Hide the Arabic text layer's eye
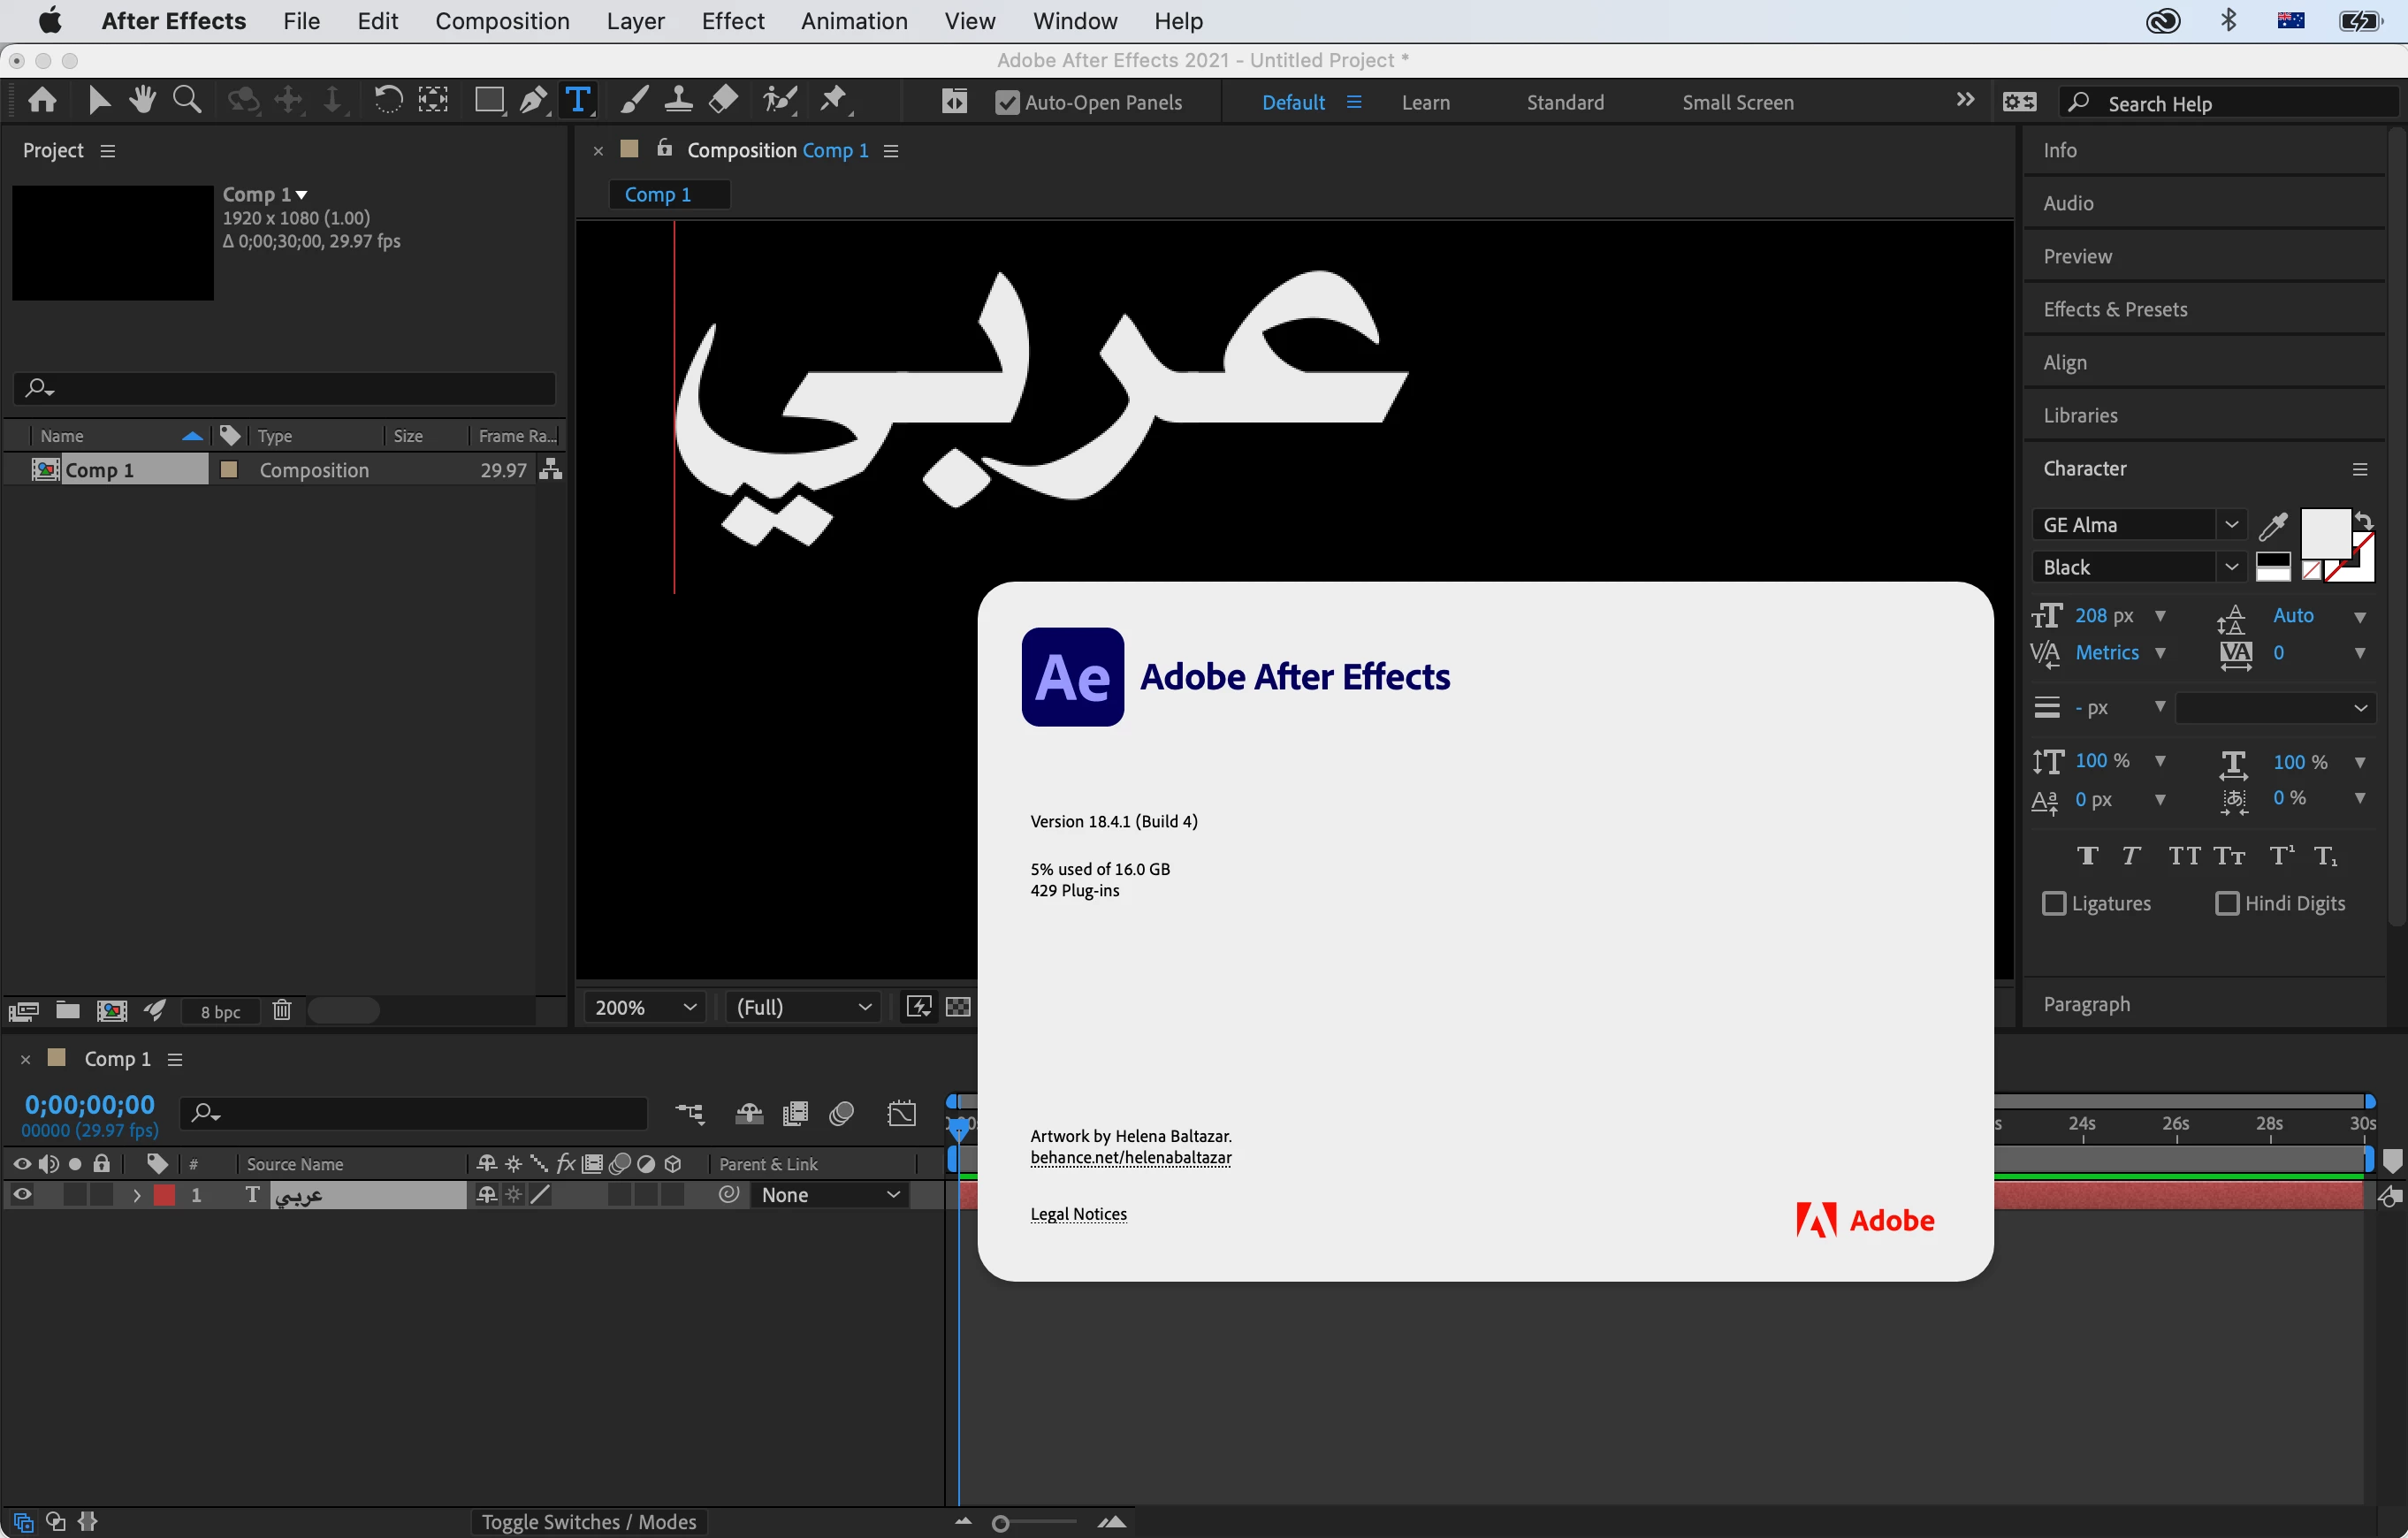This screenshot has width=2408, height=1538. point(22,1194)
